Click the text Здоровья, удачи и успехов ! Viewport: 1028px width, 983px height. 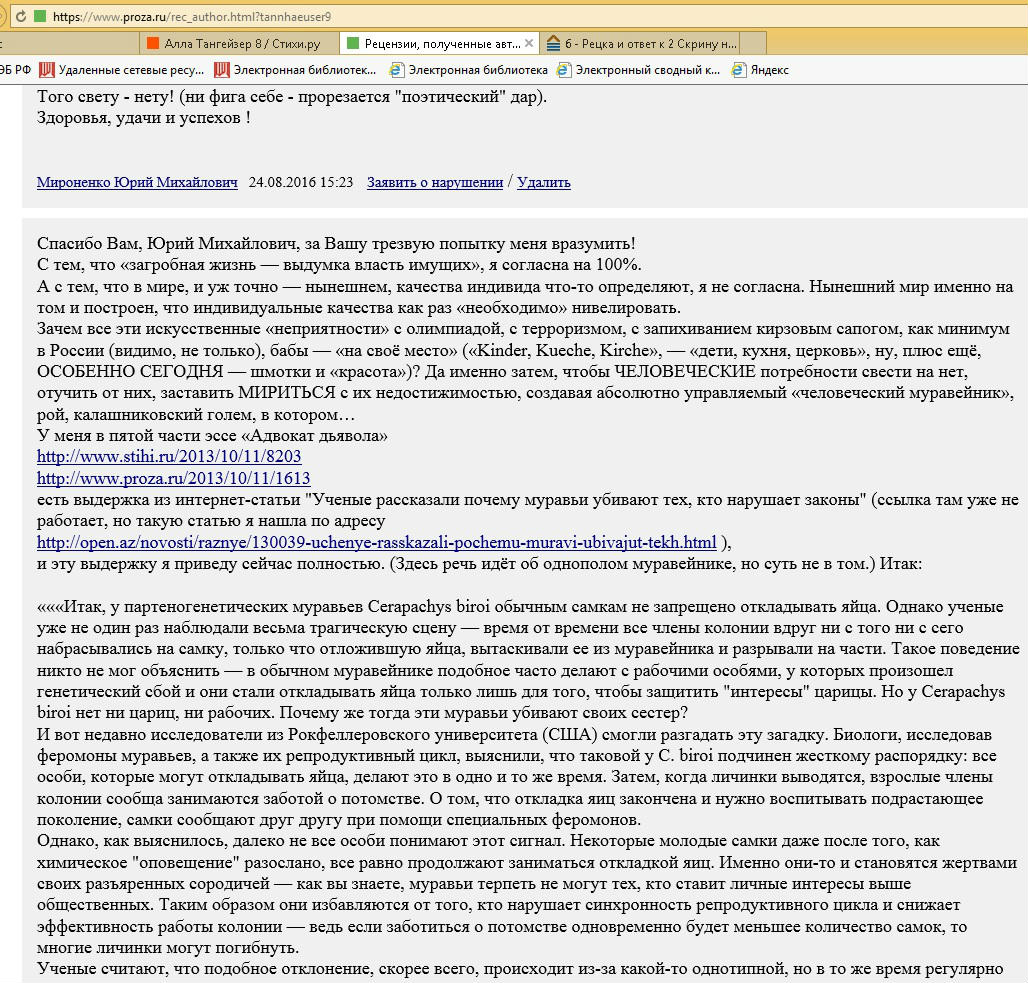coord(144,118)
